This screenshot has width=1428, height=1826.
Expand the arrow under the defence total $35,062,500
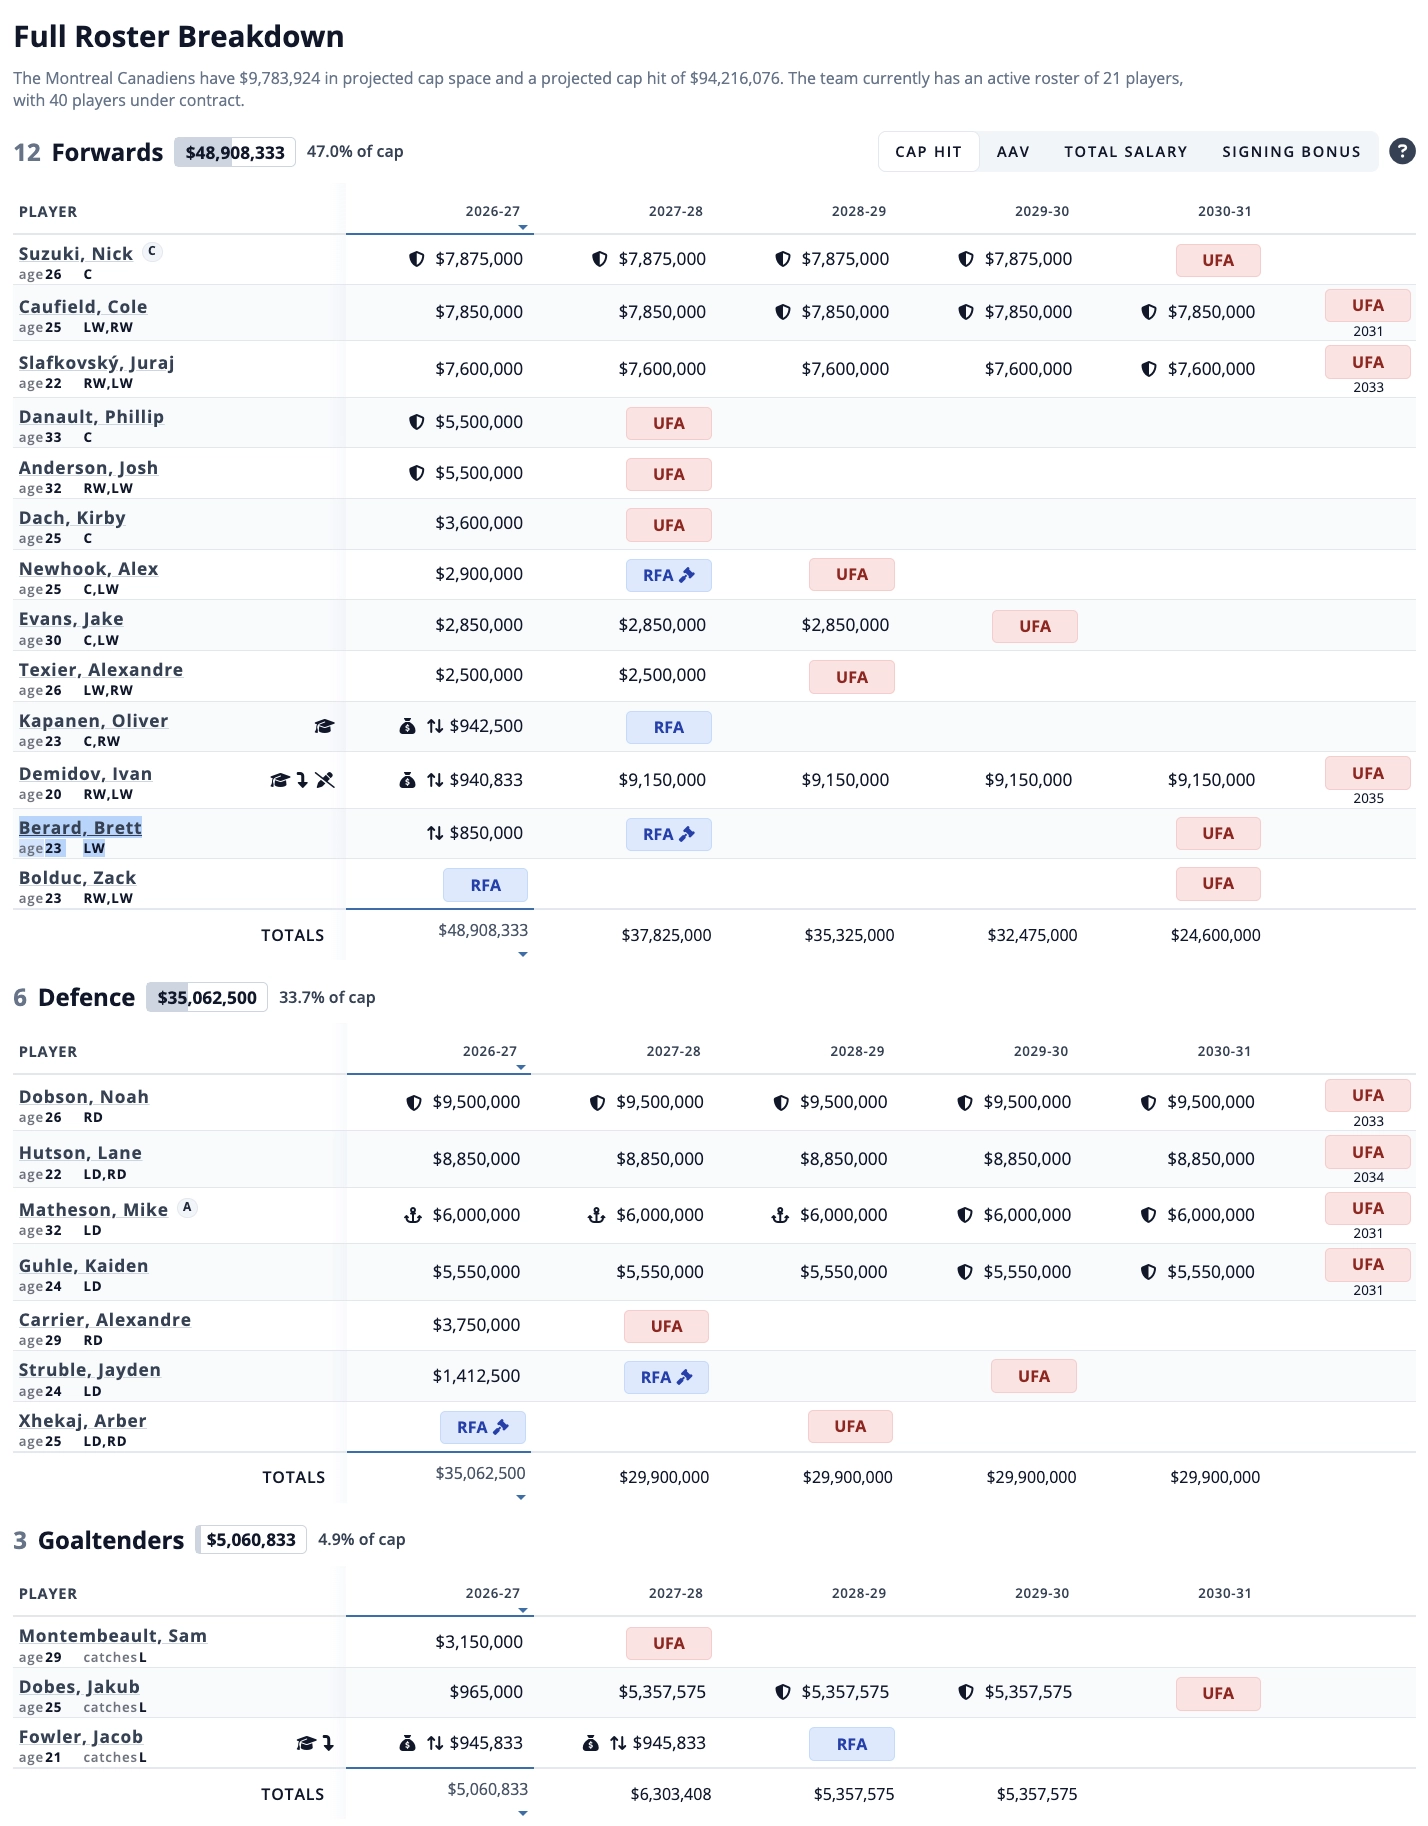click(x=521, y=1497)
